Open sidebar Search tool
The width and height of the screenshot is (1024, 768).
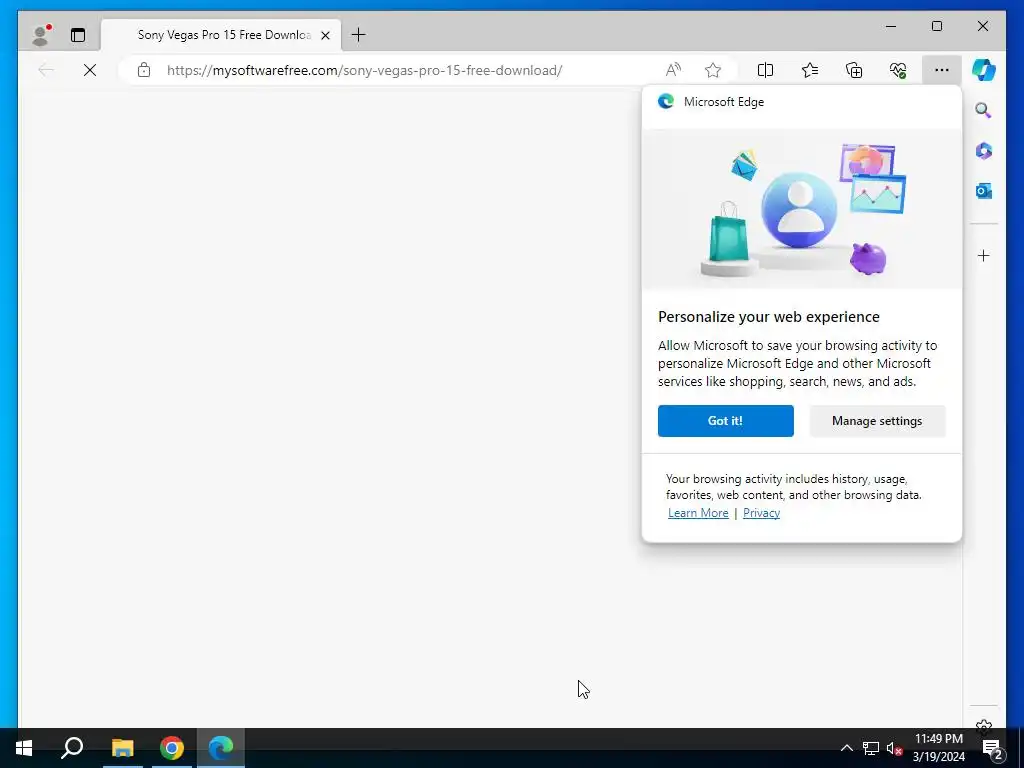(984, 110)
